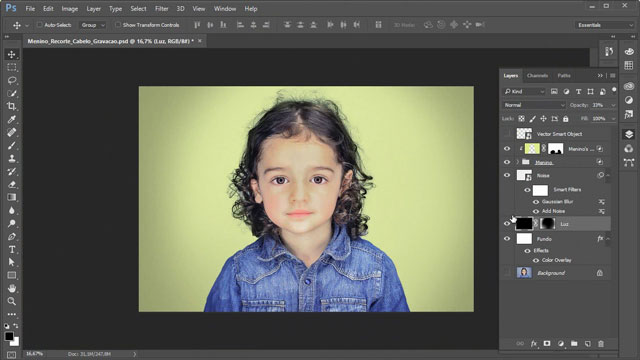The height and width of the screenshot is (360, 640).
Task: Click the zoom percentage field in status bar
Action: 34,354
